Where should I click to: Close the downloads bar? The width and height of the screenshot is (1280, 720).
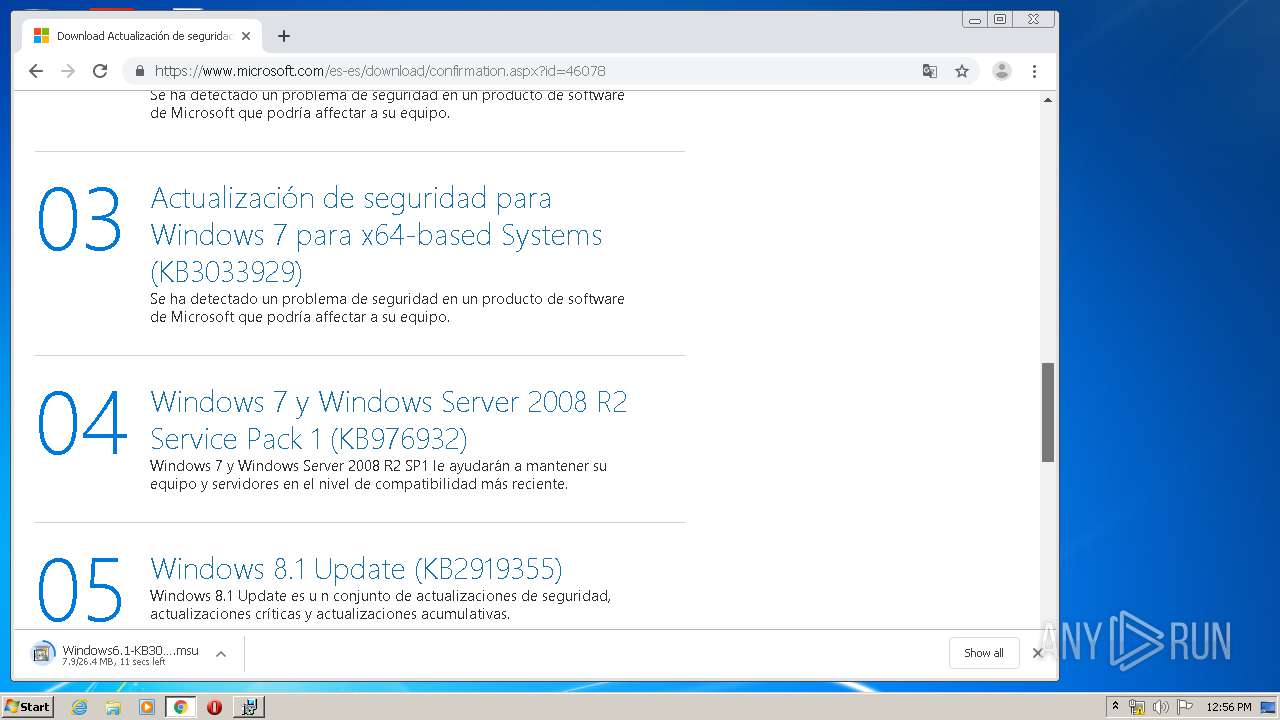(x=1038, y=653)
